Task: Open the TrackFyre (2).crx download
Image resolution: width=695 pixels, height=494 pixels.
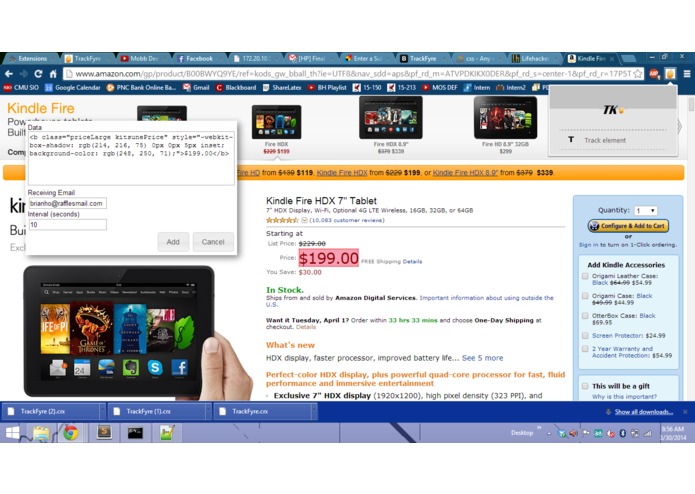Action: point(51,412)
